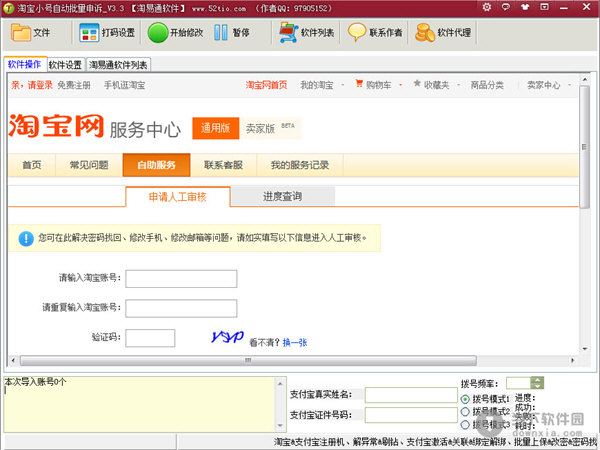Click the app logo in title bar
The image size is (600, 450).
tap(8, 8)
